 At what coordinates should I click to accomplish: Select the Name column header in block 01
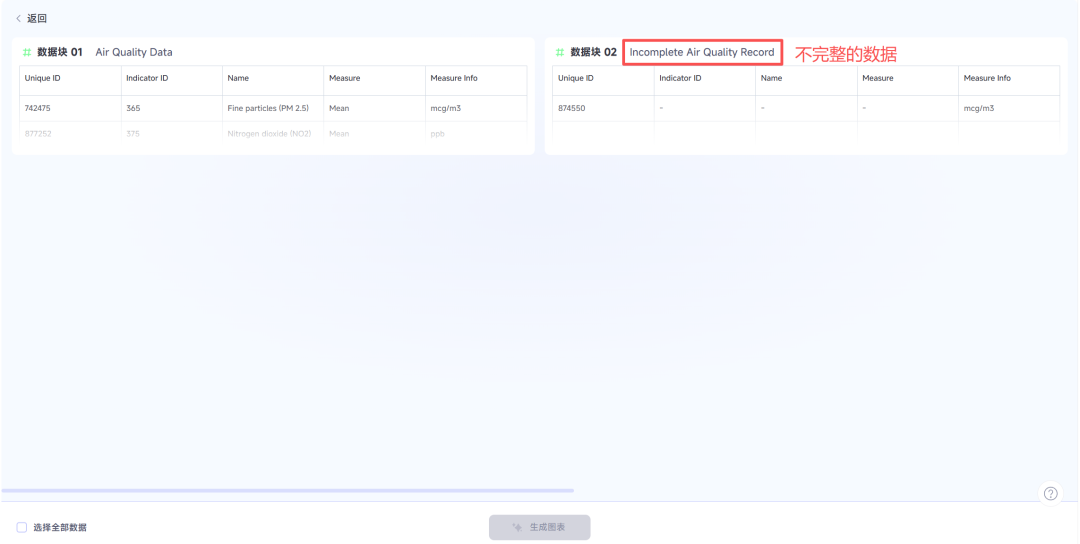tap(238, 78)
